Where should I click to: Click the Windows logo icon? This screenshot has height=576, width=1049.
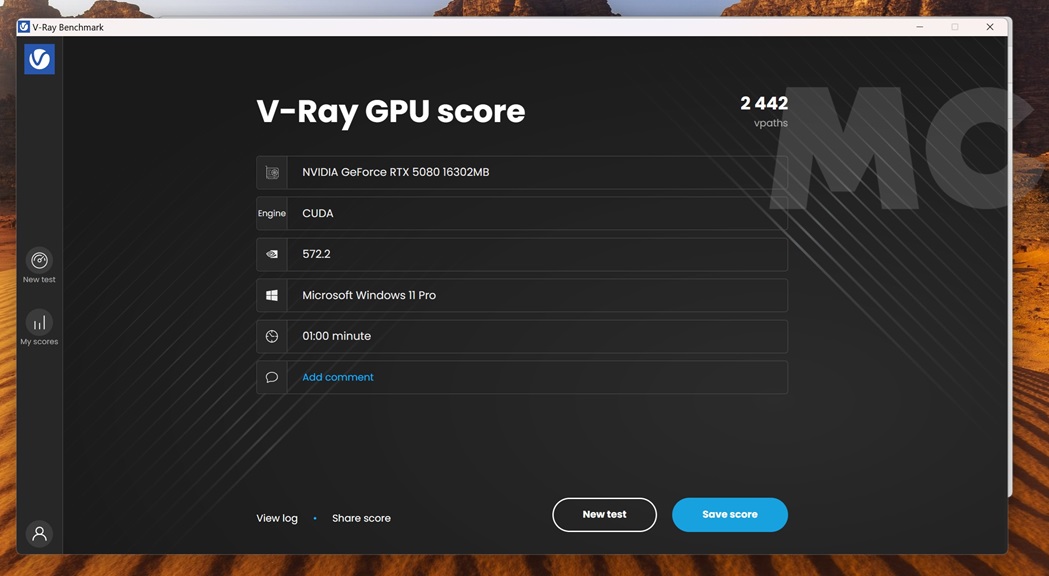pos(272,295)
